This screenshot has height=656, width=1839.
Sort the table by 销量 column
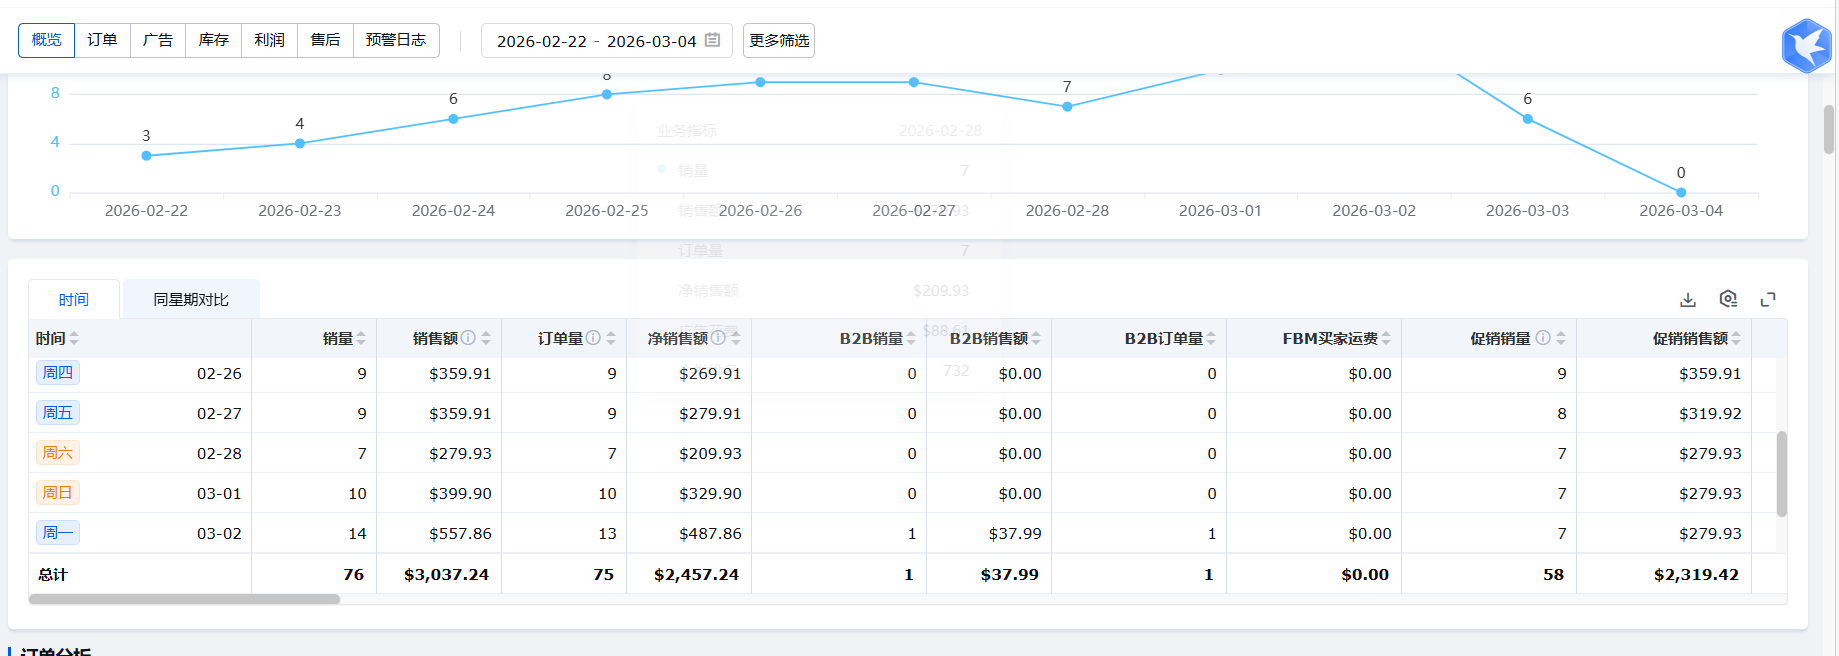coord(361,339)
